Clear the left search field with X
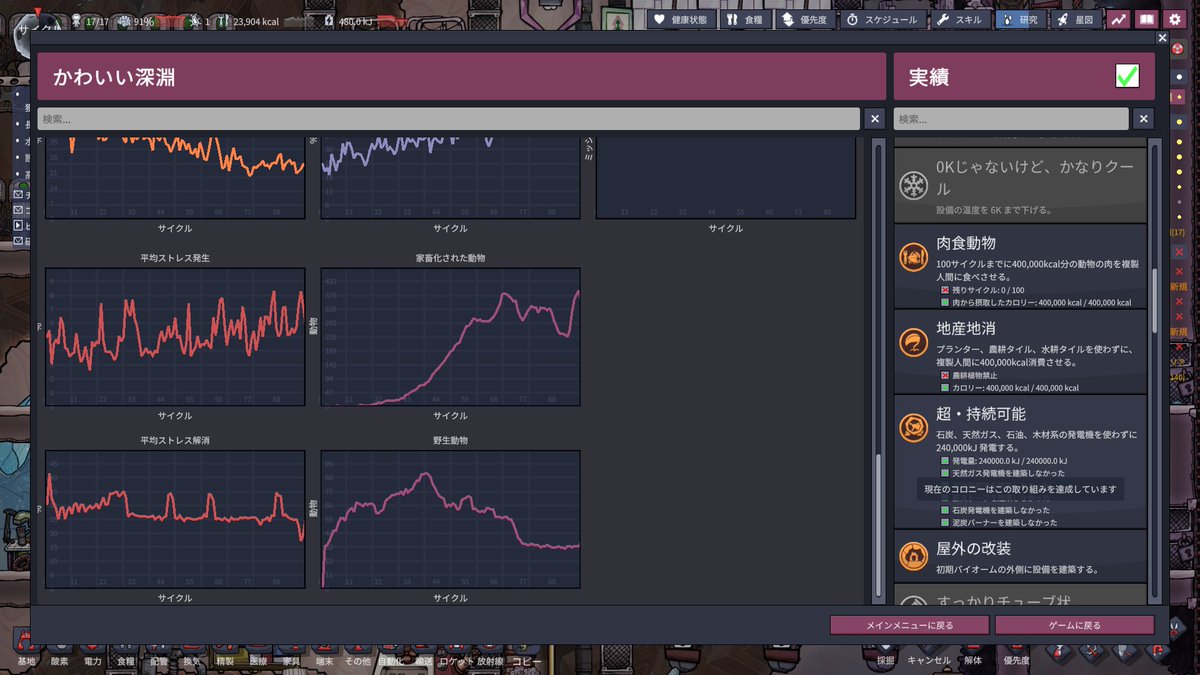This screenshot has height=675, width=1200. point(875,119)
